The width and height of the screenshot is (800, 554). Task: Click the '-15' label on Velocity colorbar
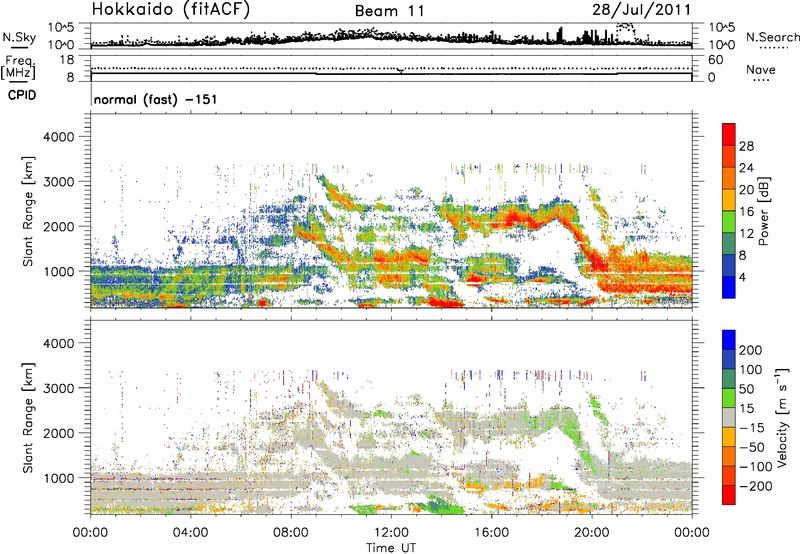click(752, 427)
